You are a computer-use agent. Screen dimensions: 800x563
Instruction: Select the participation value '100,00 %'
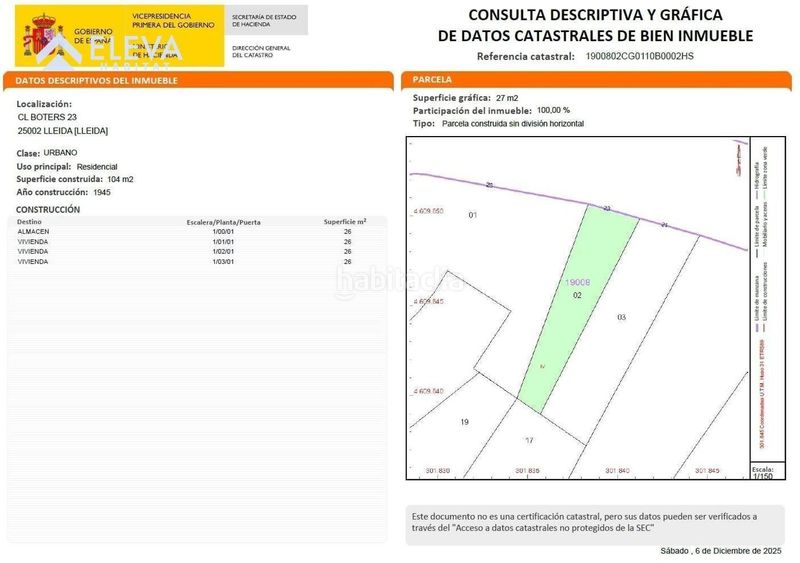click(x=554, y=110)
